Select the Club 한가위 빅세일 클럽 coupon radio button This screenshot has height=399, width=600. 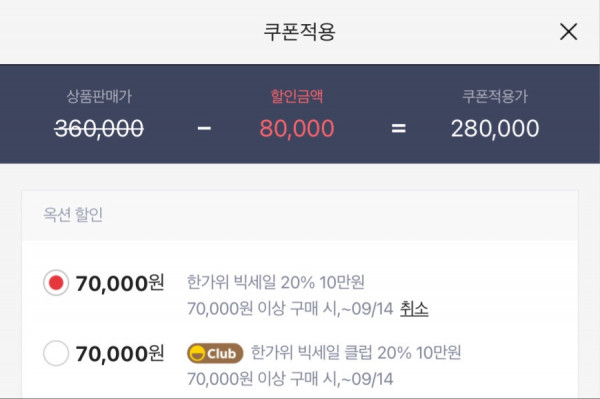56,353
